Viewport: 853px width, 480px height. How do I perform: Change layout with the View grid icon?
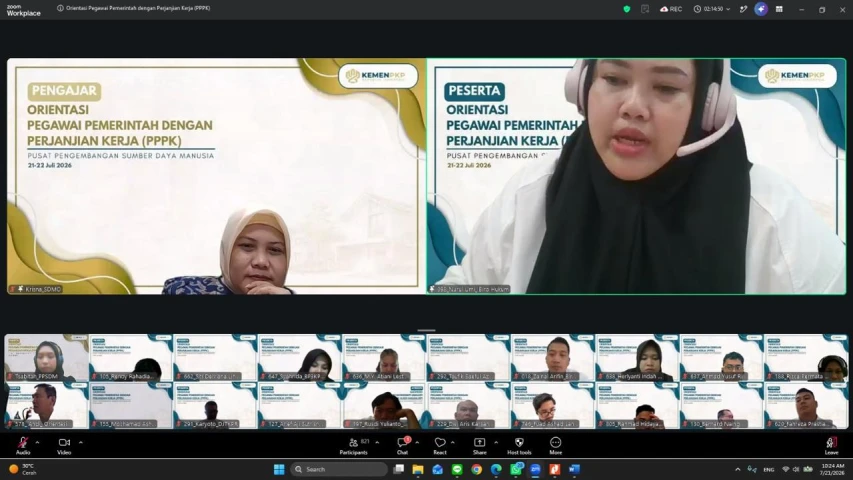tap(779, 9)
